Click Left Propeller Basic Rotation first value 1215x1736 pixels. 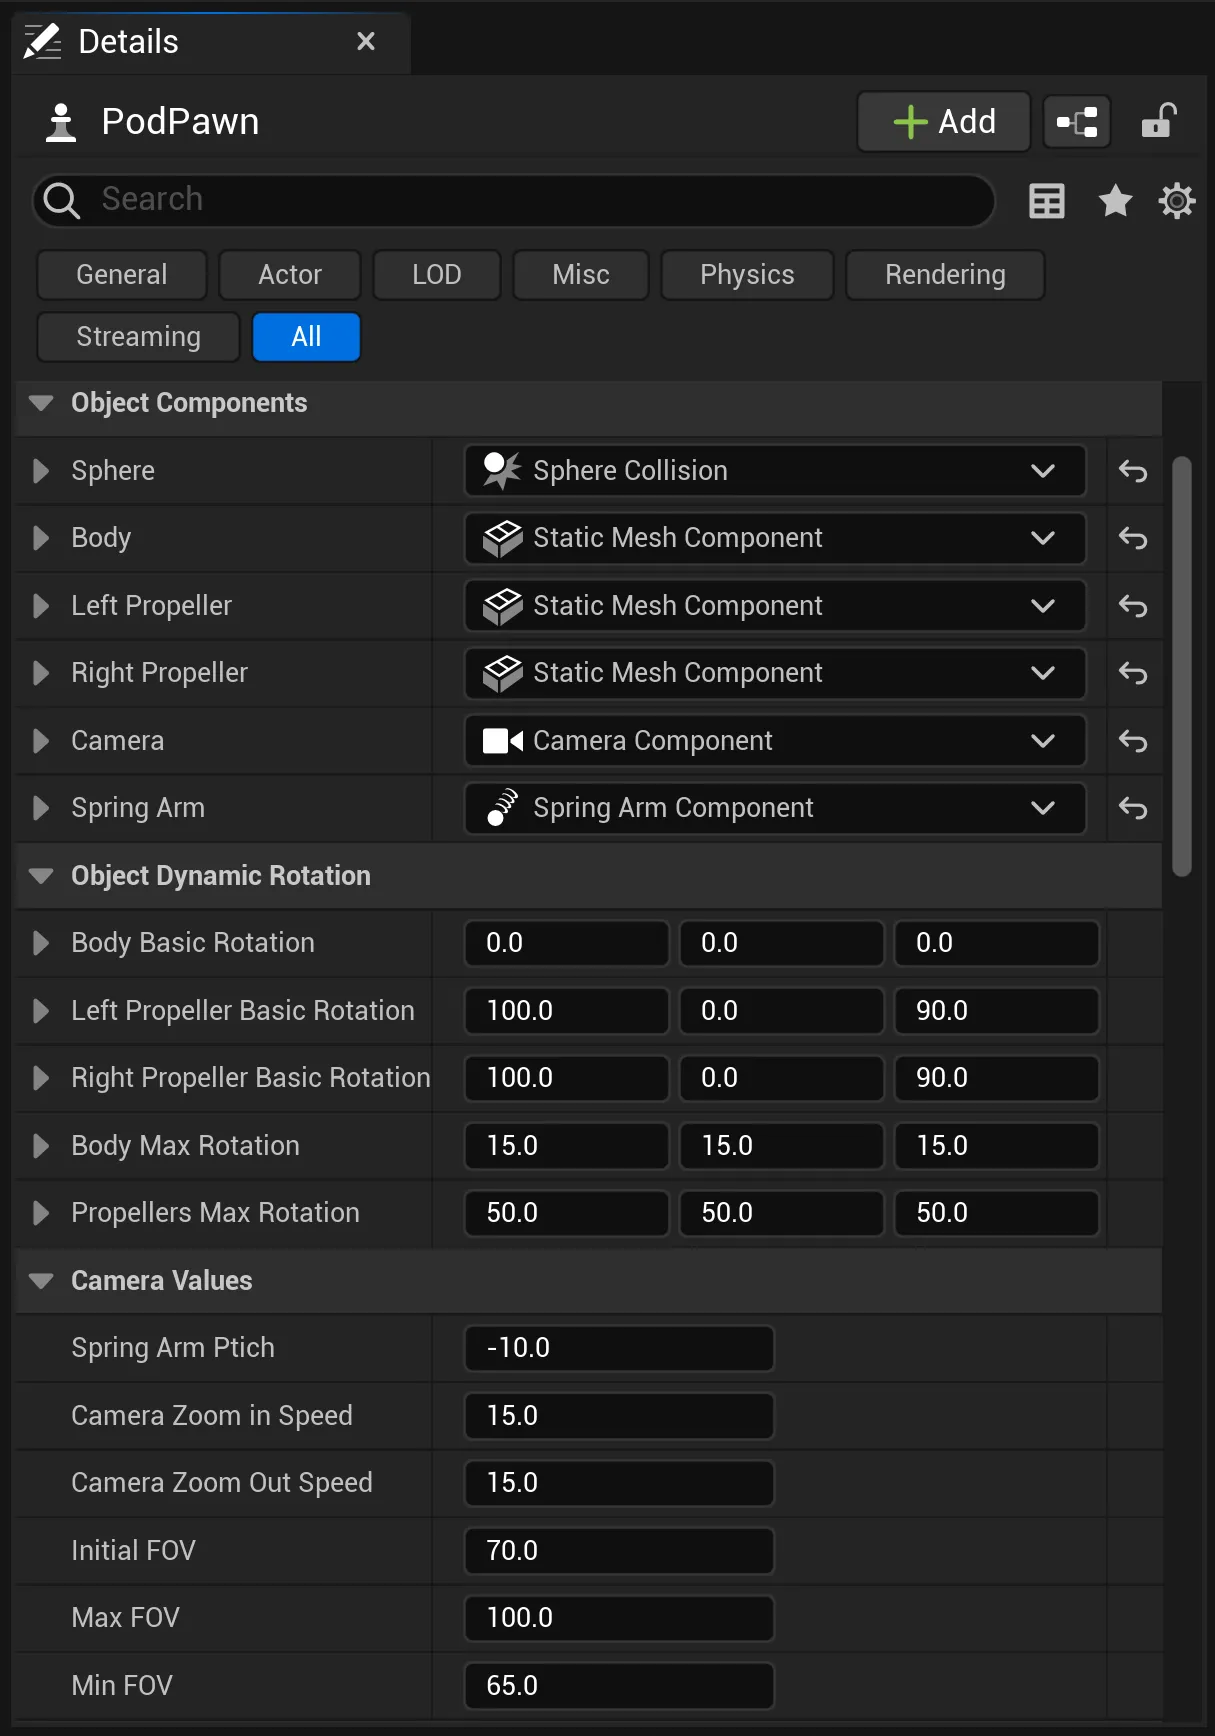(x=567, y=1011)
